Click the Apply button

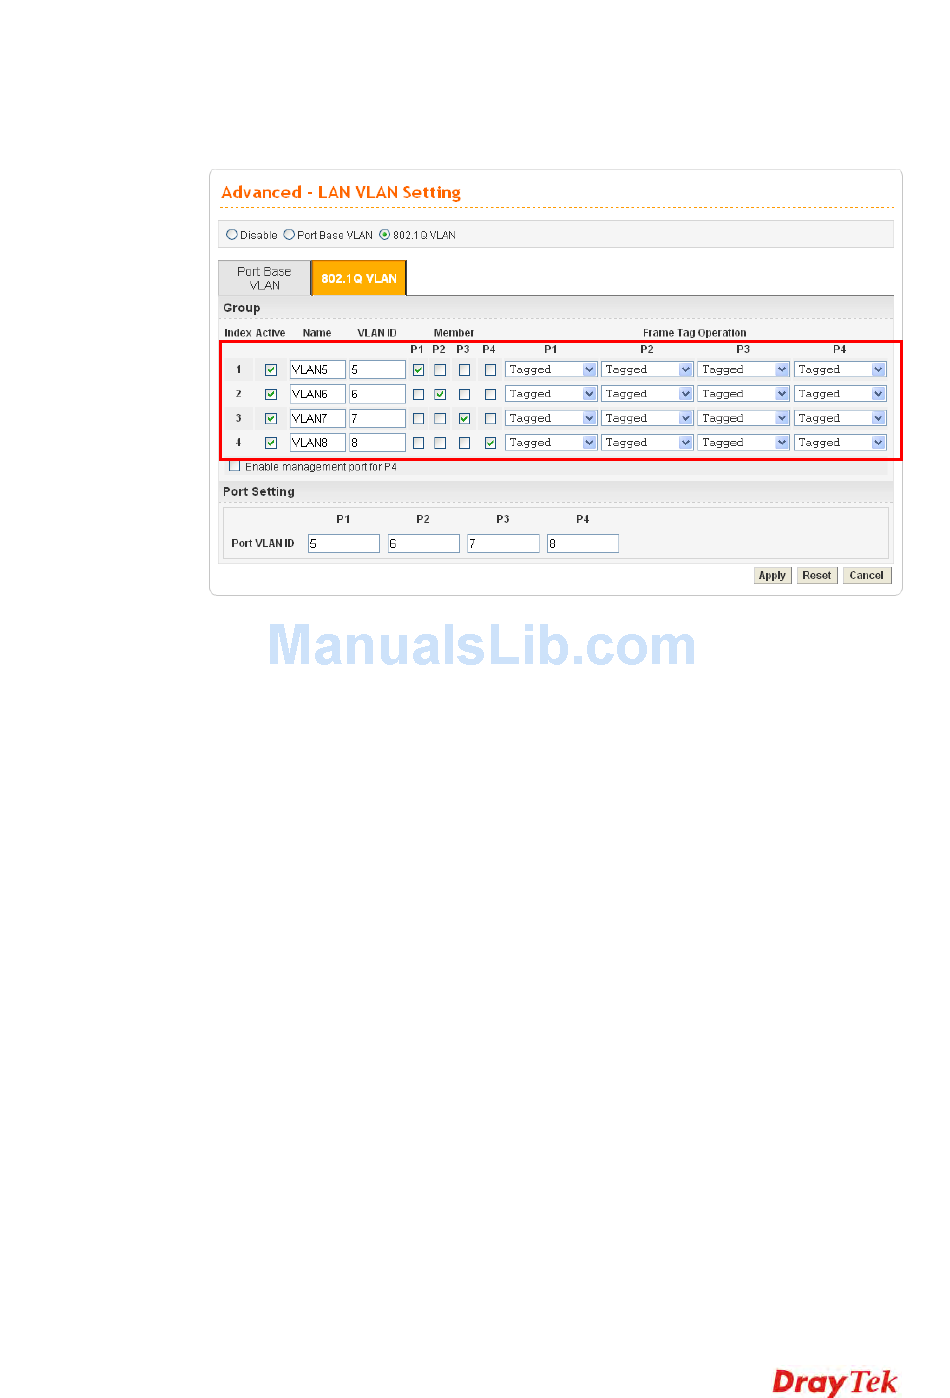coord(772,575)
